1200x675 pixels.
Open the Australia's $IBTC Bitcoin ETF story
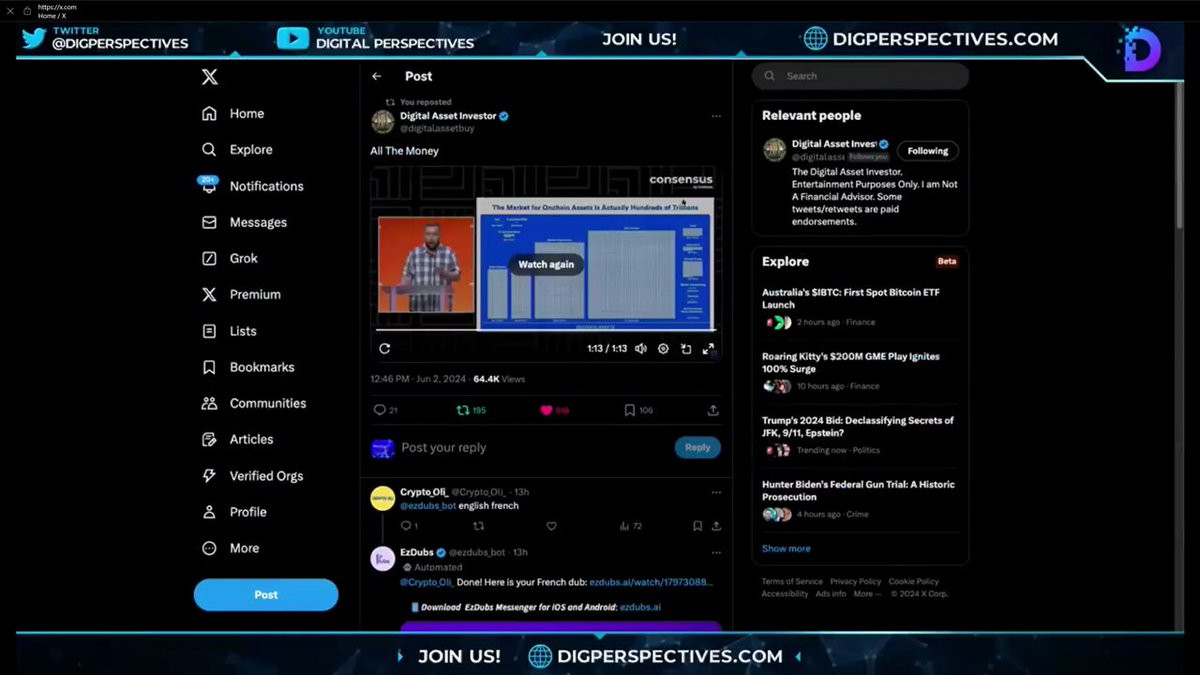click(x=860, y=307)
